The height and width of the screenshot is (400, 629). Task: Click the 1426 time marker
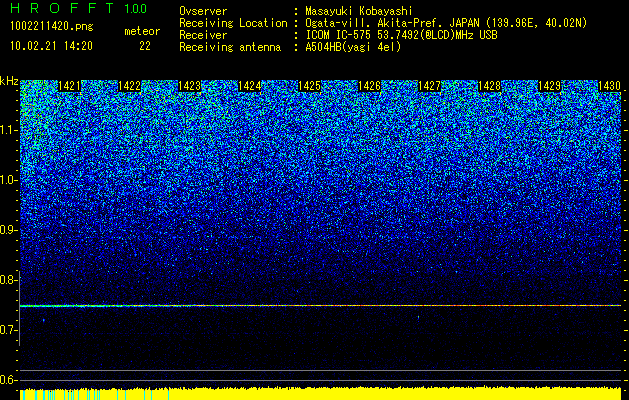click(369, 86)
